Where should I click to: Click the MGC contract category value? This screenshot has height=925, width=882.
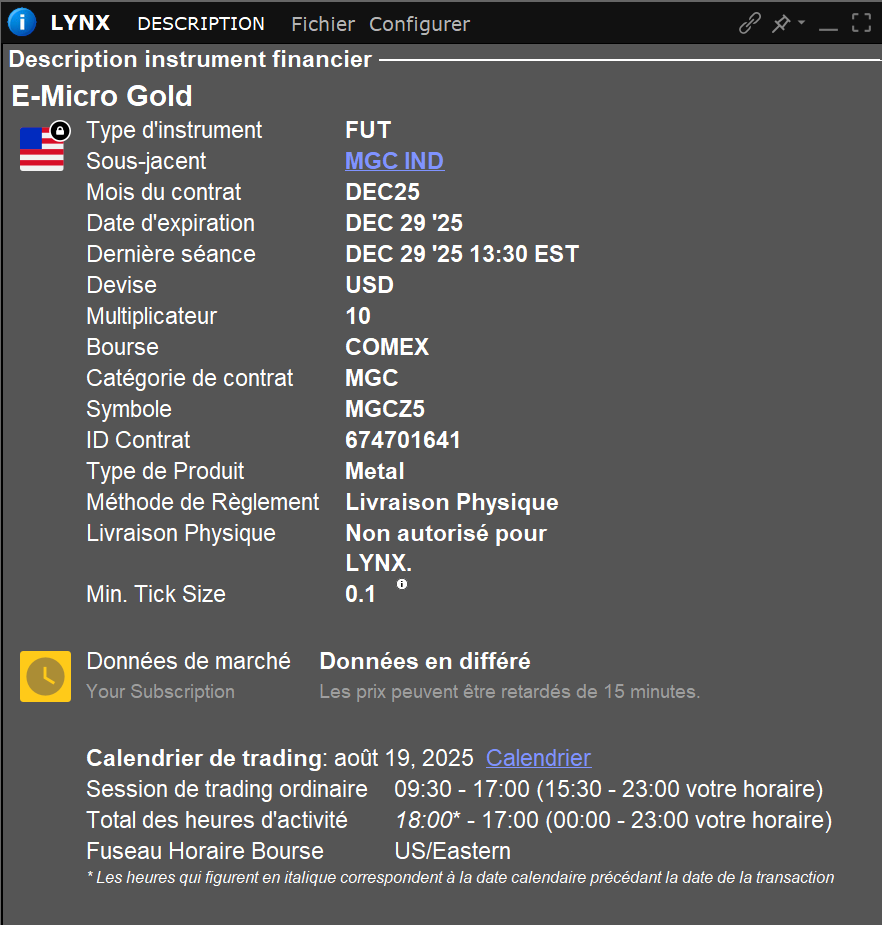pyautogui.click(x=372, y=378)
